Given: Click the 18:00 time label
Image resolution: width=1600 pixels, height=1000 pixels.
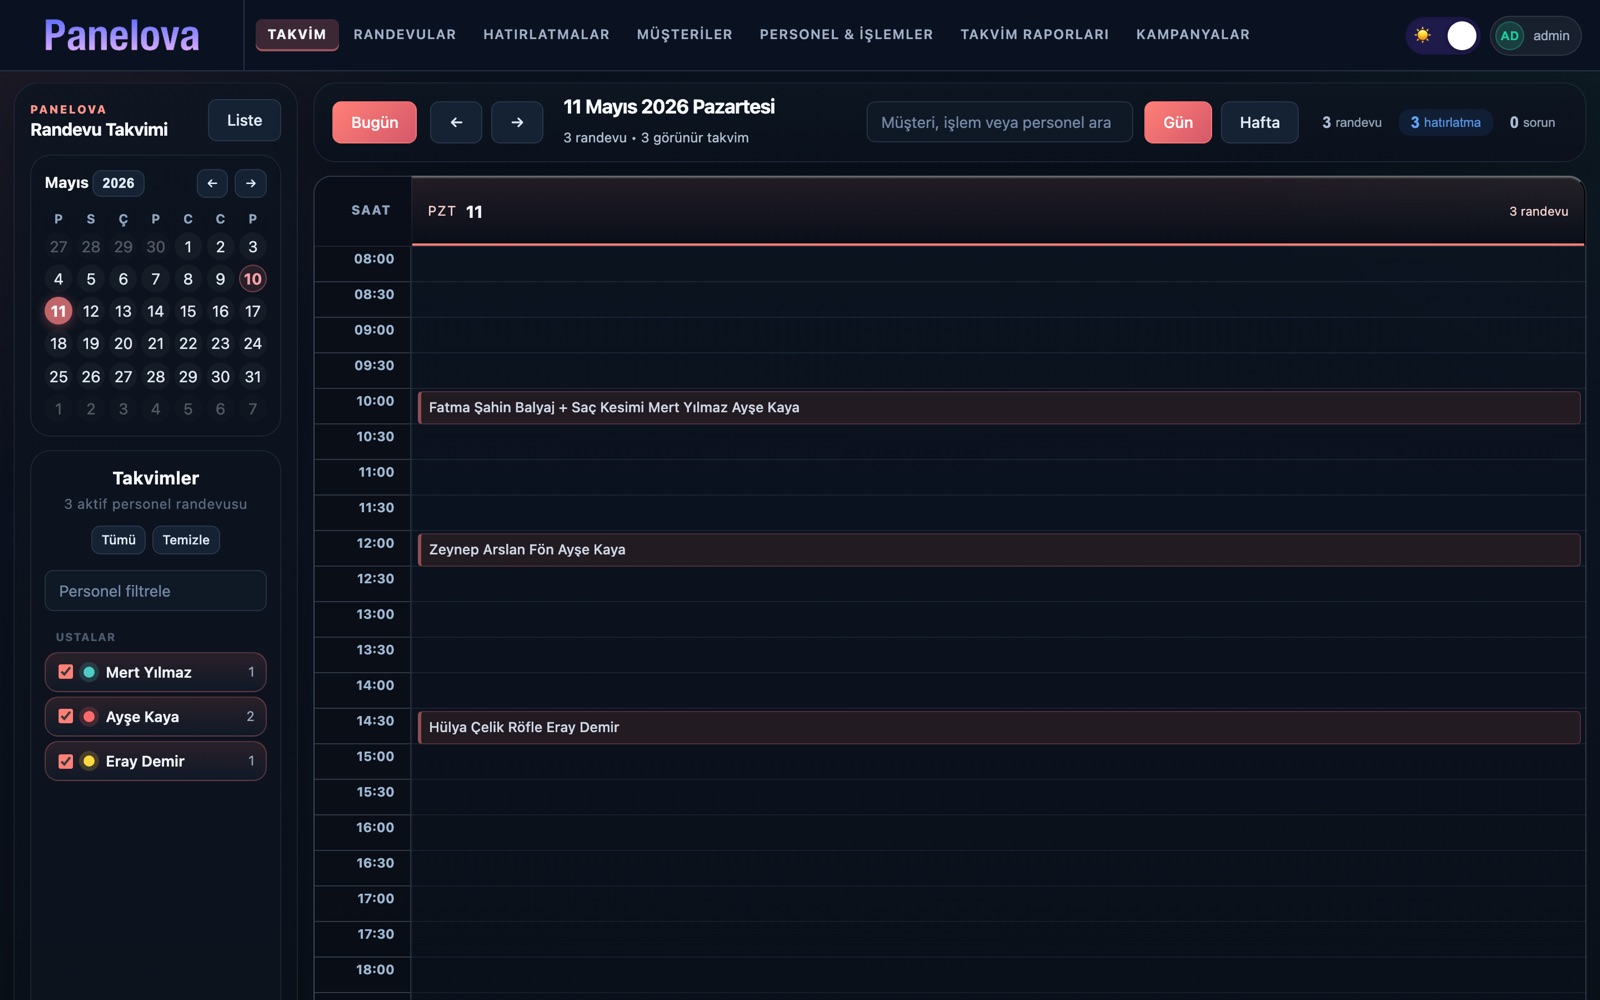Looking at the screenshot, I should 375,969.
